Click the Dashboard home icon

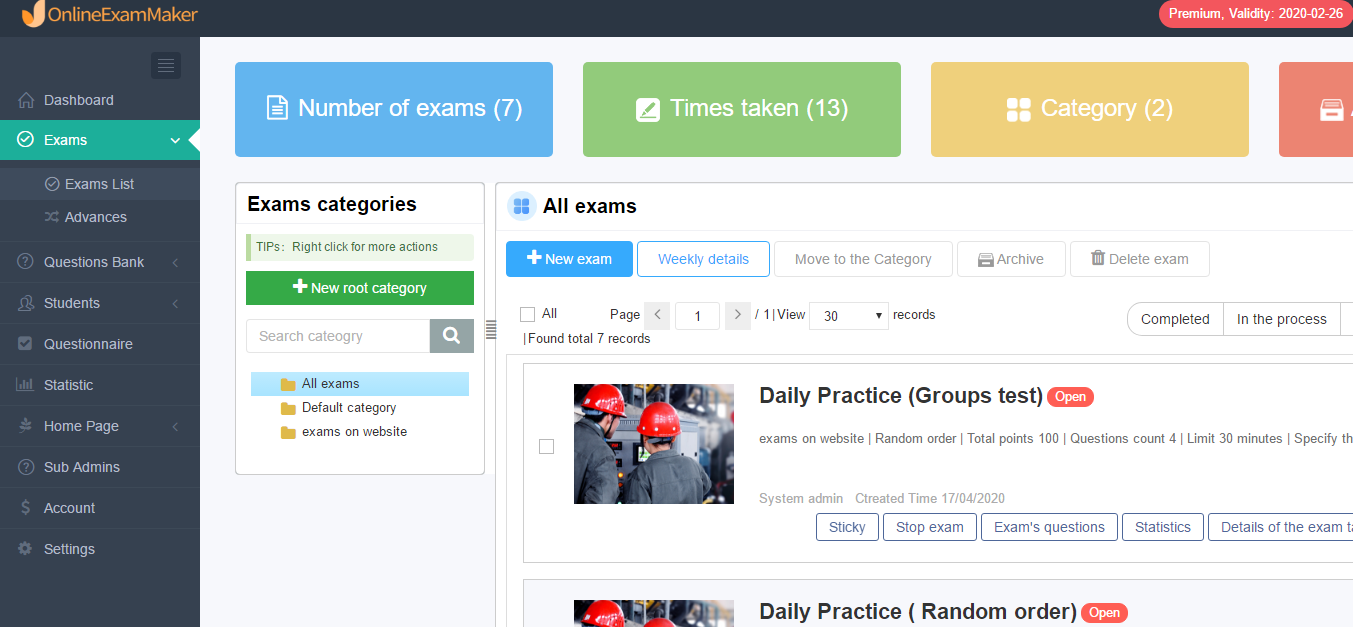[x=26, y=100]
